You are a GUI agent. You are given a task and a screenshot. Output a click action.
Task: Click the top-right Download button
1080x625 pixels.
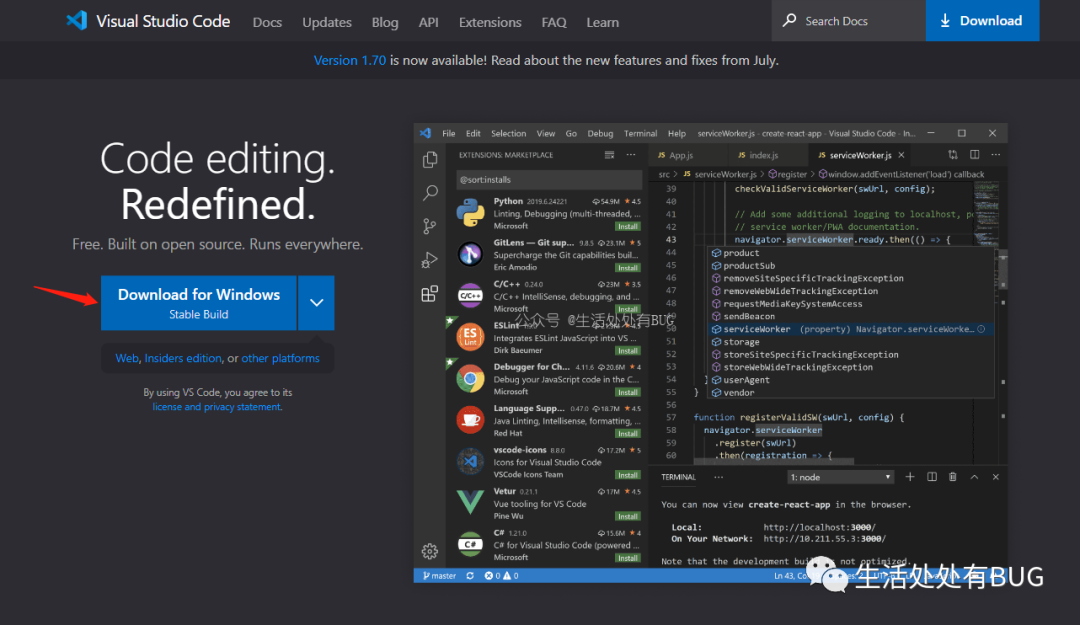[982, 21]
